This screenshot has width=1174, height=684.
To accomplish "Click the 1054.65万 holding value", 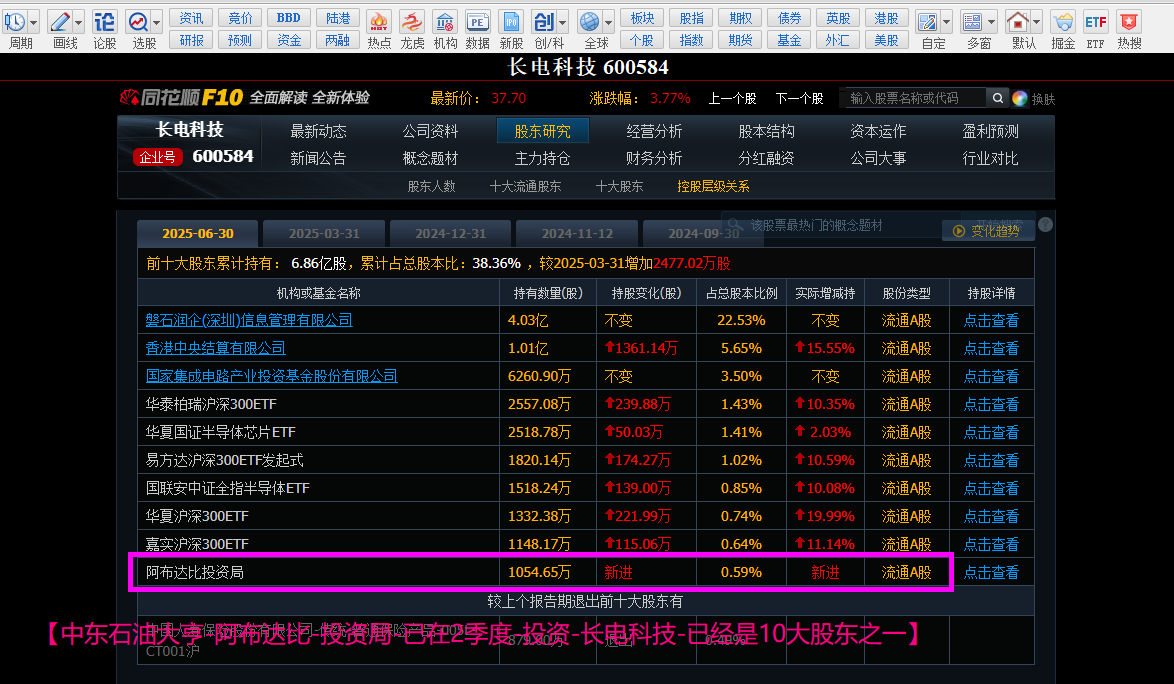I will (x=539, y=572).
